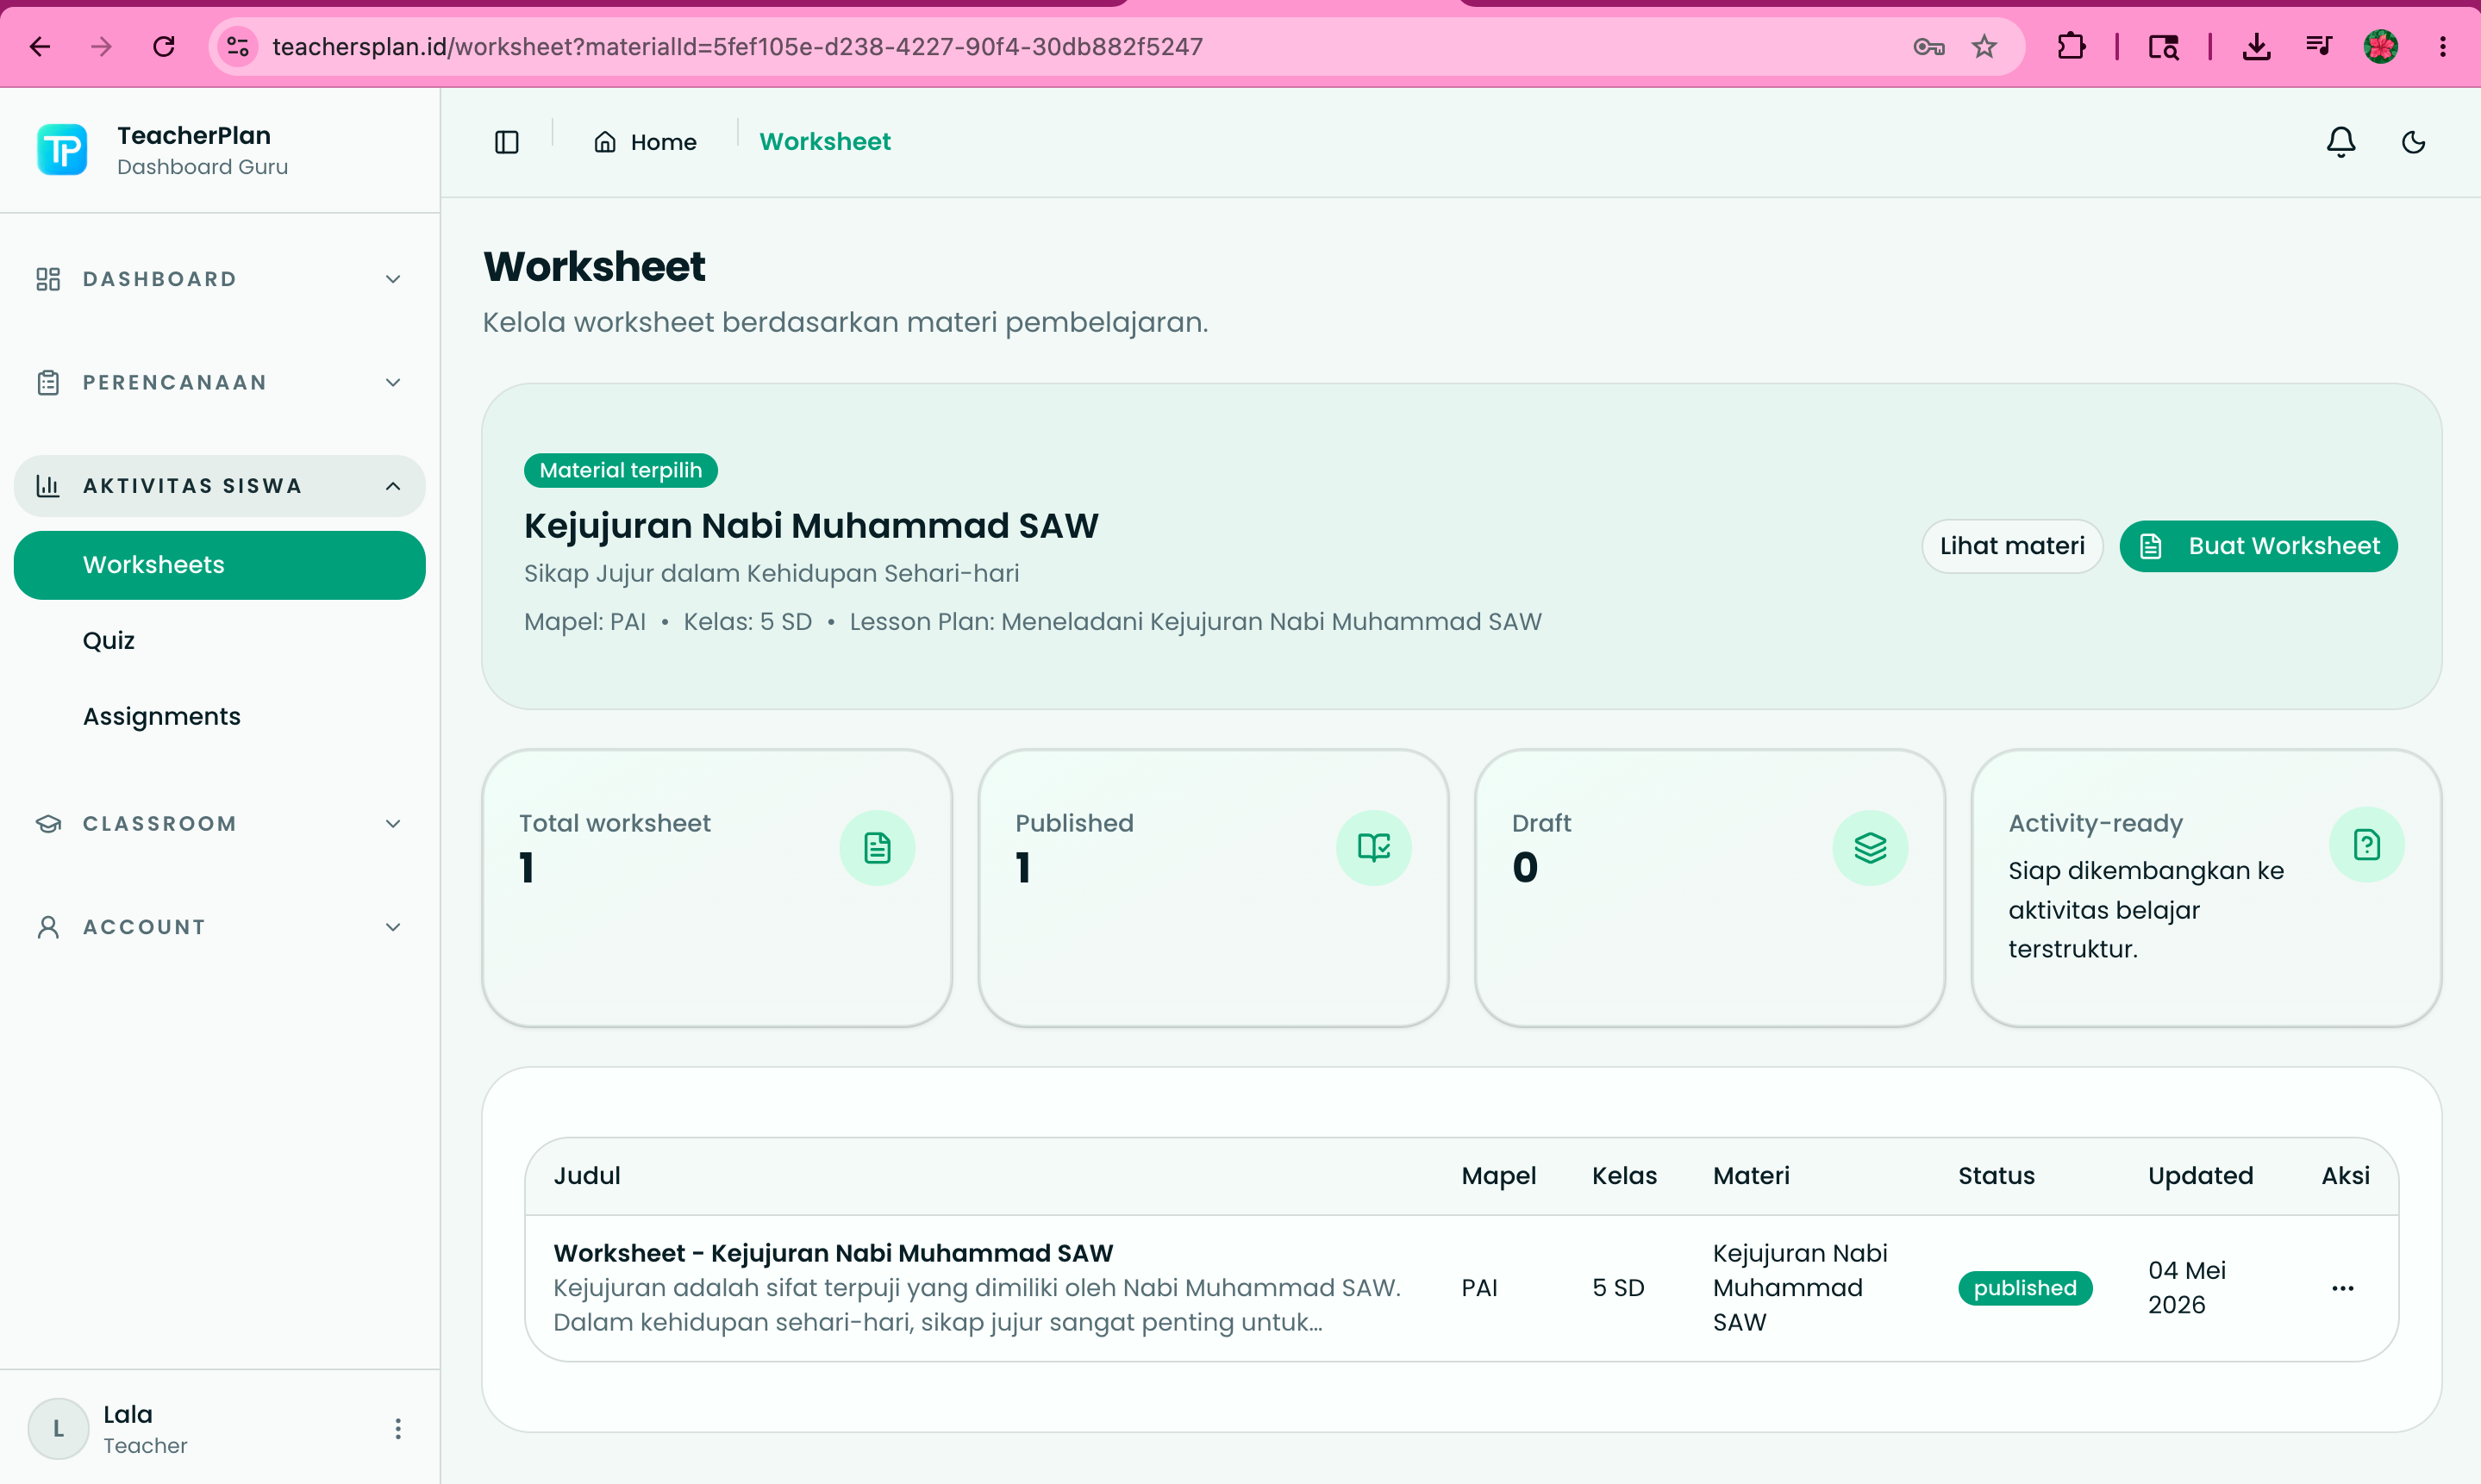Click the Status column header
This screenshot has width=2481, height=1484.
click(x=1996, y=1176)
